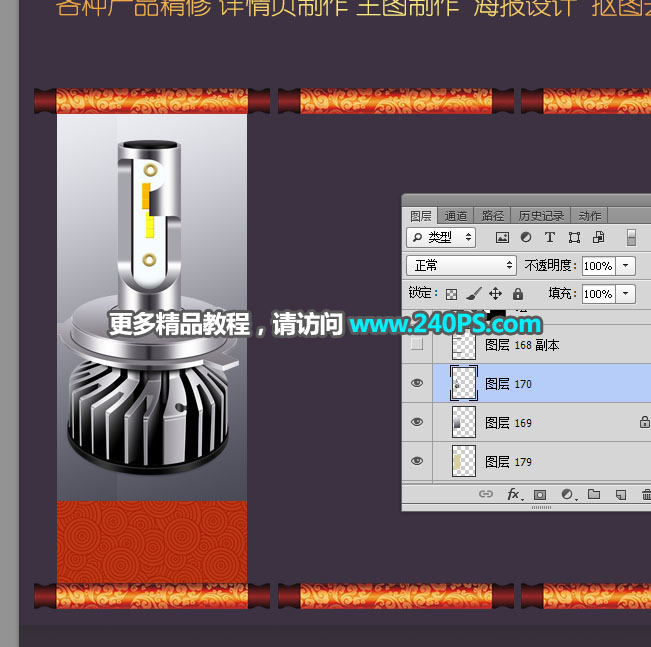This screenshot has width=651, height=647.
Task: Click the 填充 100% value field
Action: (x=598, y=294)
